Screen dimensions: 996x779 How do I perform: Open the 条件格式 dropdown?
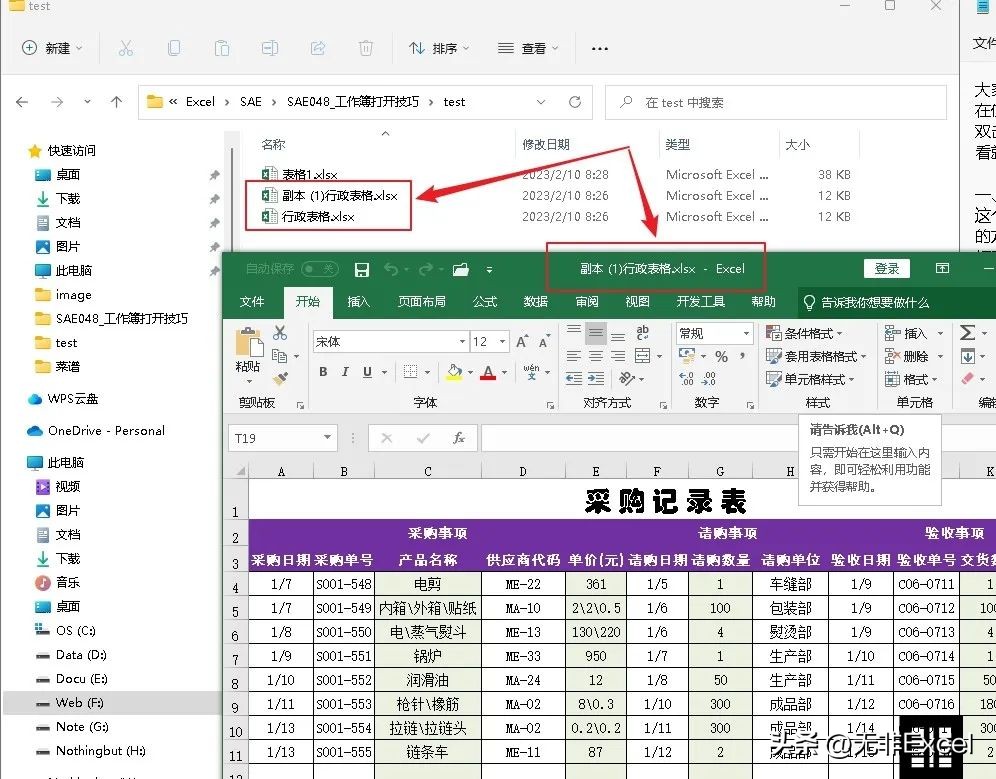point(805,333)
